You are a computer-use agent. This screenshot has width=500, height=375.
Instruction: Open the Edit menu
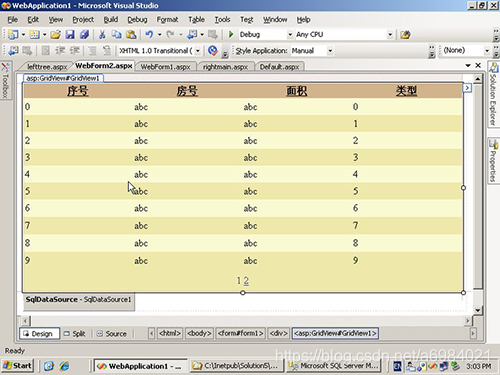click(x=33, y=20)
